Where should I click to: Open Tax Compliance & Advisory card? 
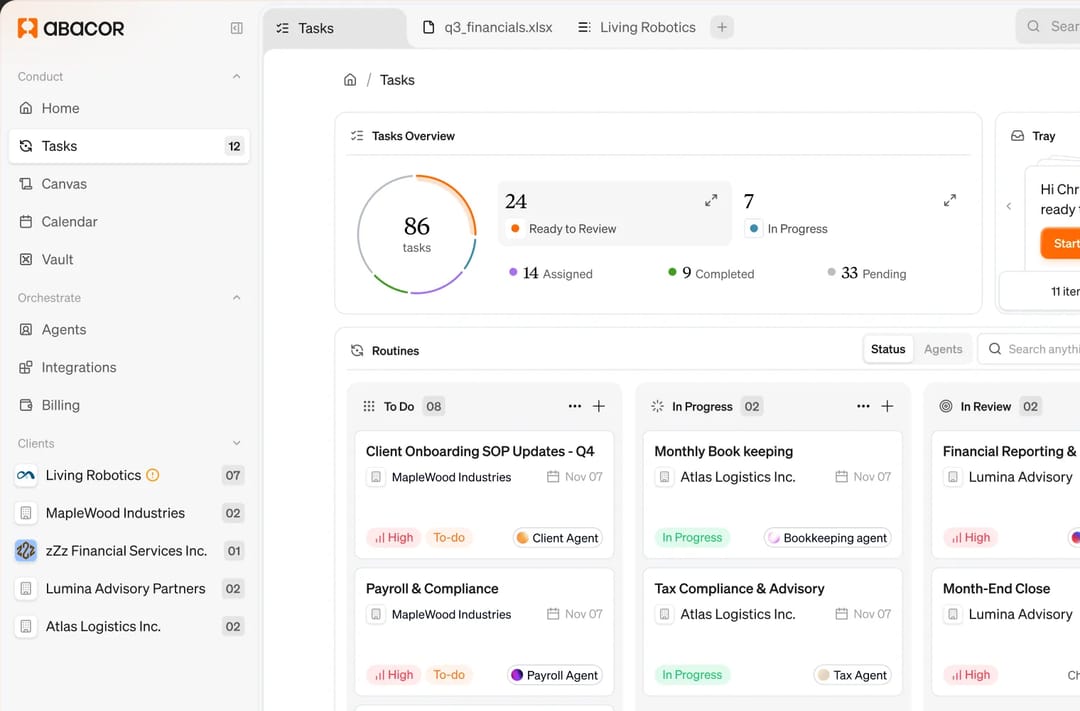pos(773,632)
